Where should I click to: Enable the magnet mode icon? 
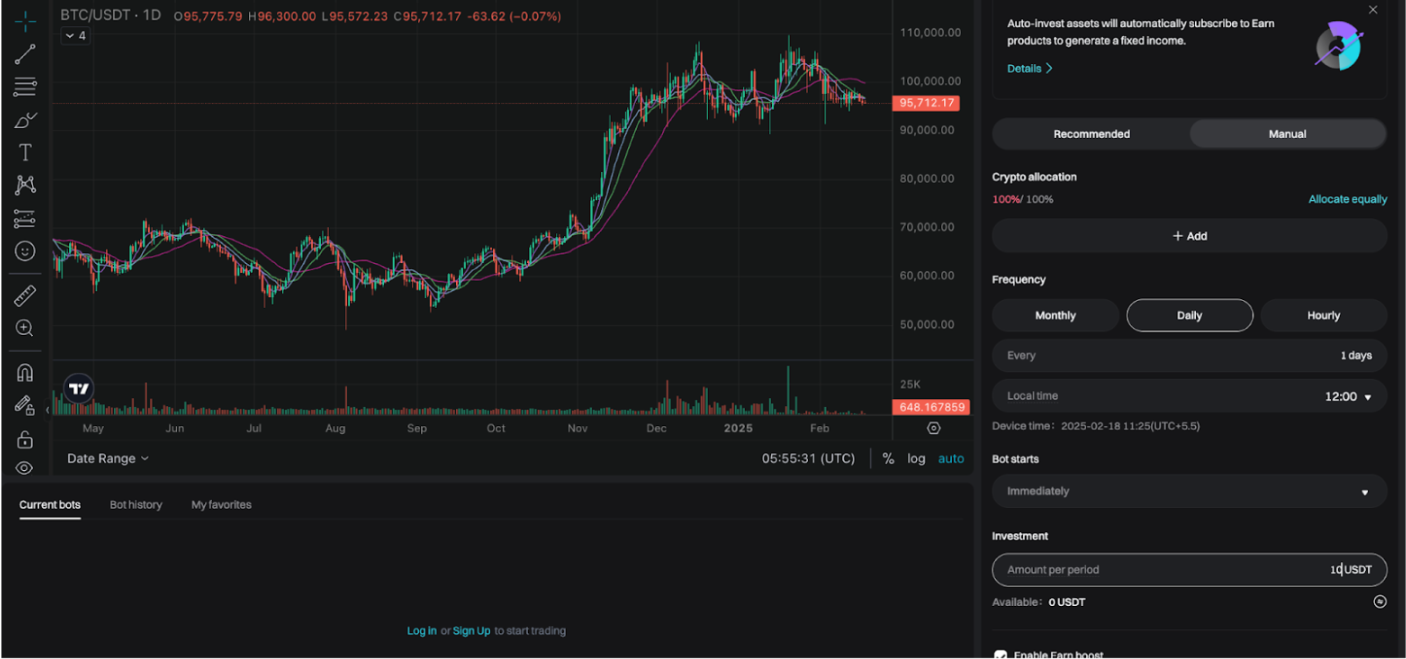(25, 373)
